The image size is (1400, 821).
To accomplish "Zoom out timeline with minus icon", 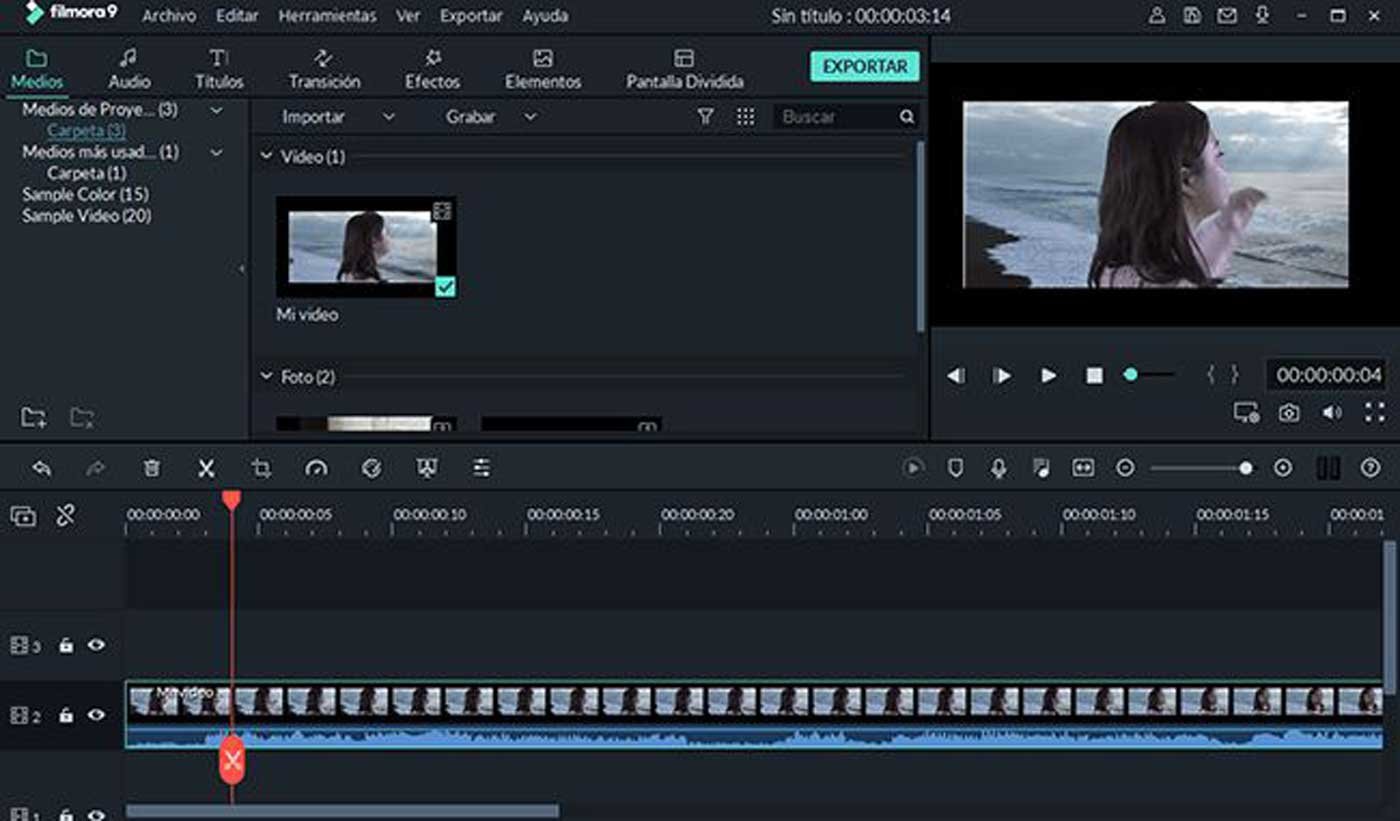I will (x=1125, y=467).
